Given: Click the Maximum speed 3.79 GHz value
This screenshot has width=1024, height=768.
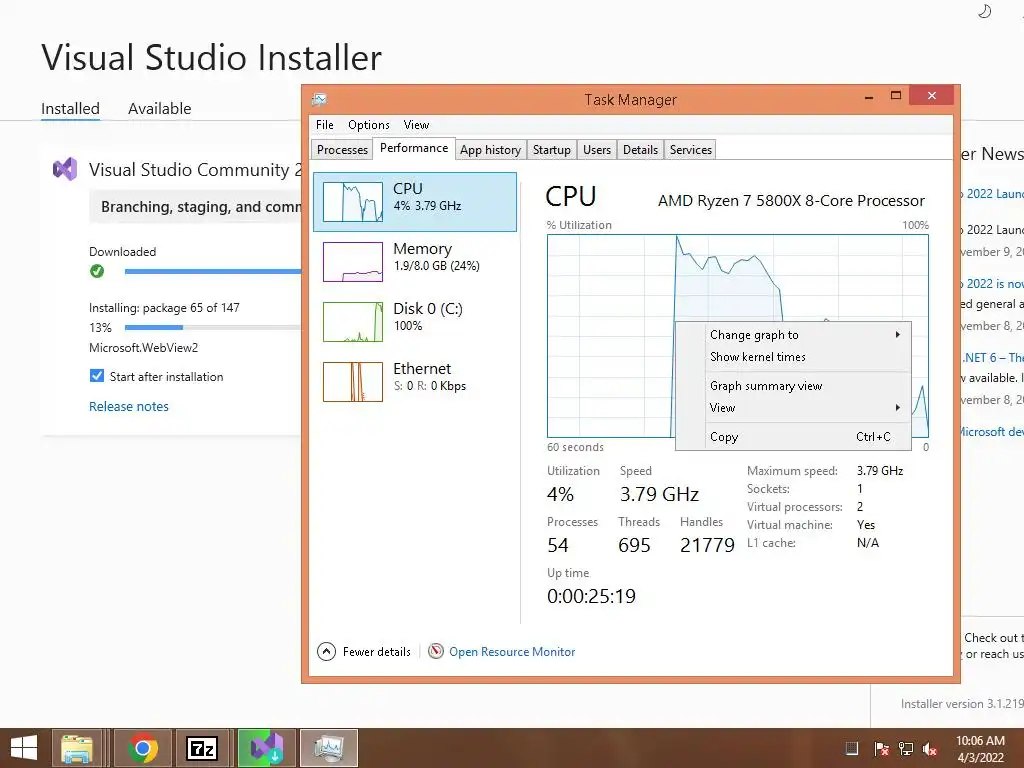Looking at the screenshot, I should (880, 470).
